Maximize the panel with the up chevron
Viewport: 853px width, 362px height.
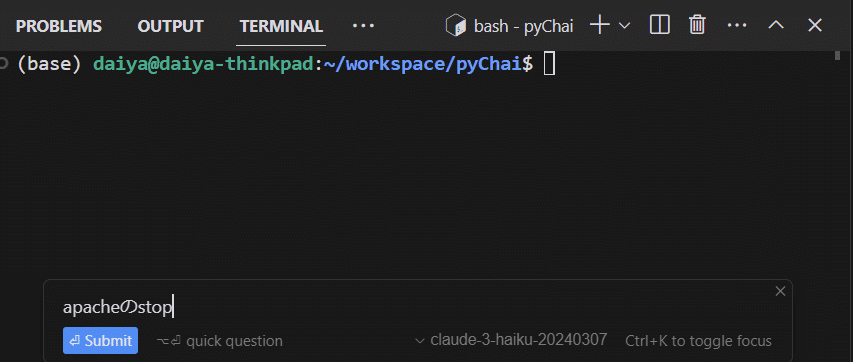[x=776, y=25]
